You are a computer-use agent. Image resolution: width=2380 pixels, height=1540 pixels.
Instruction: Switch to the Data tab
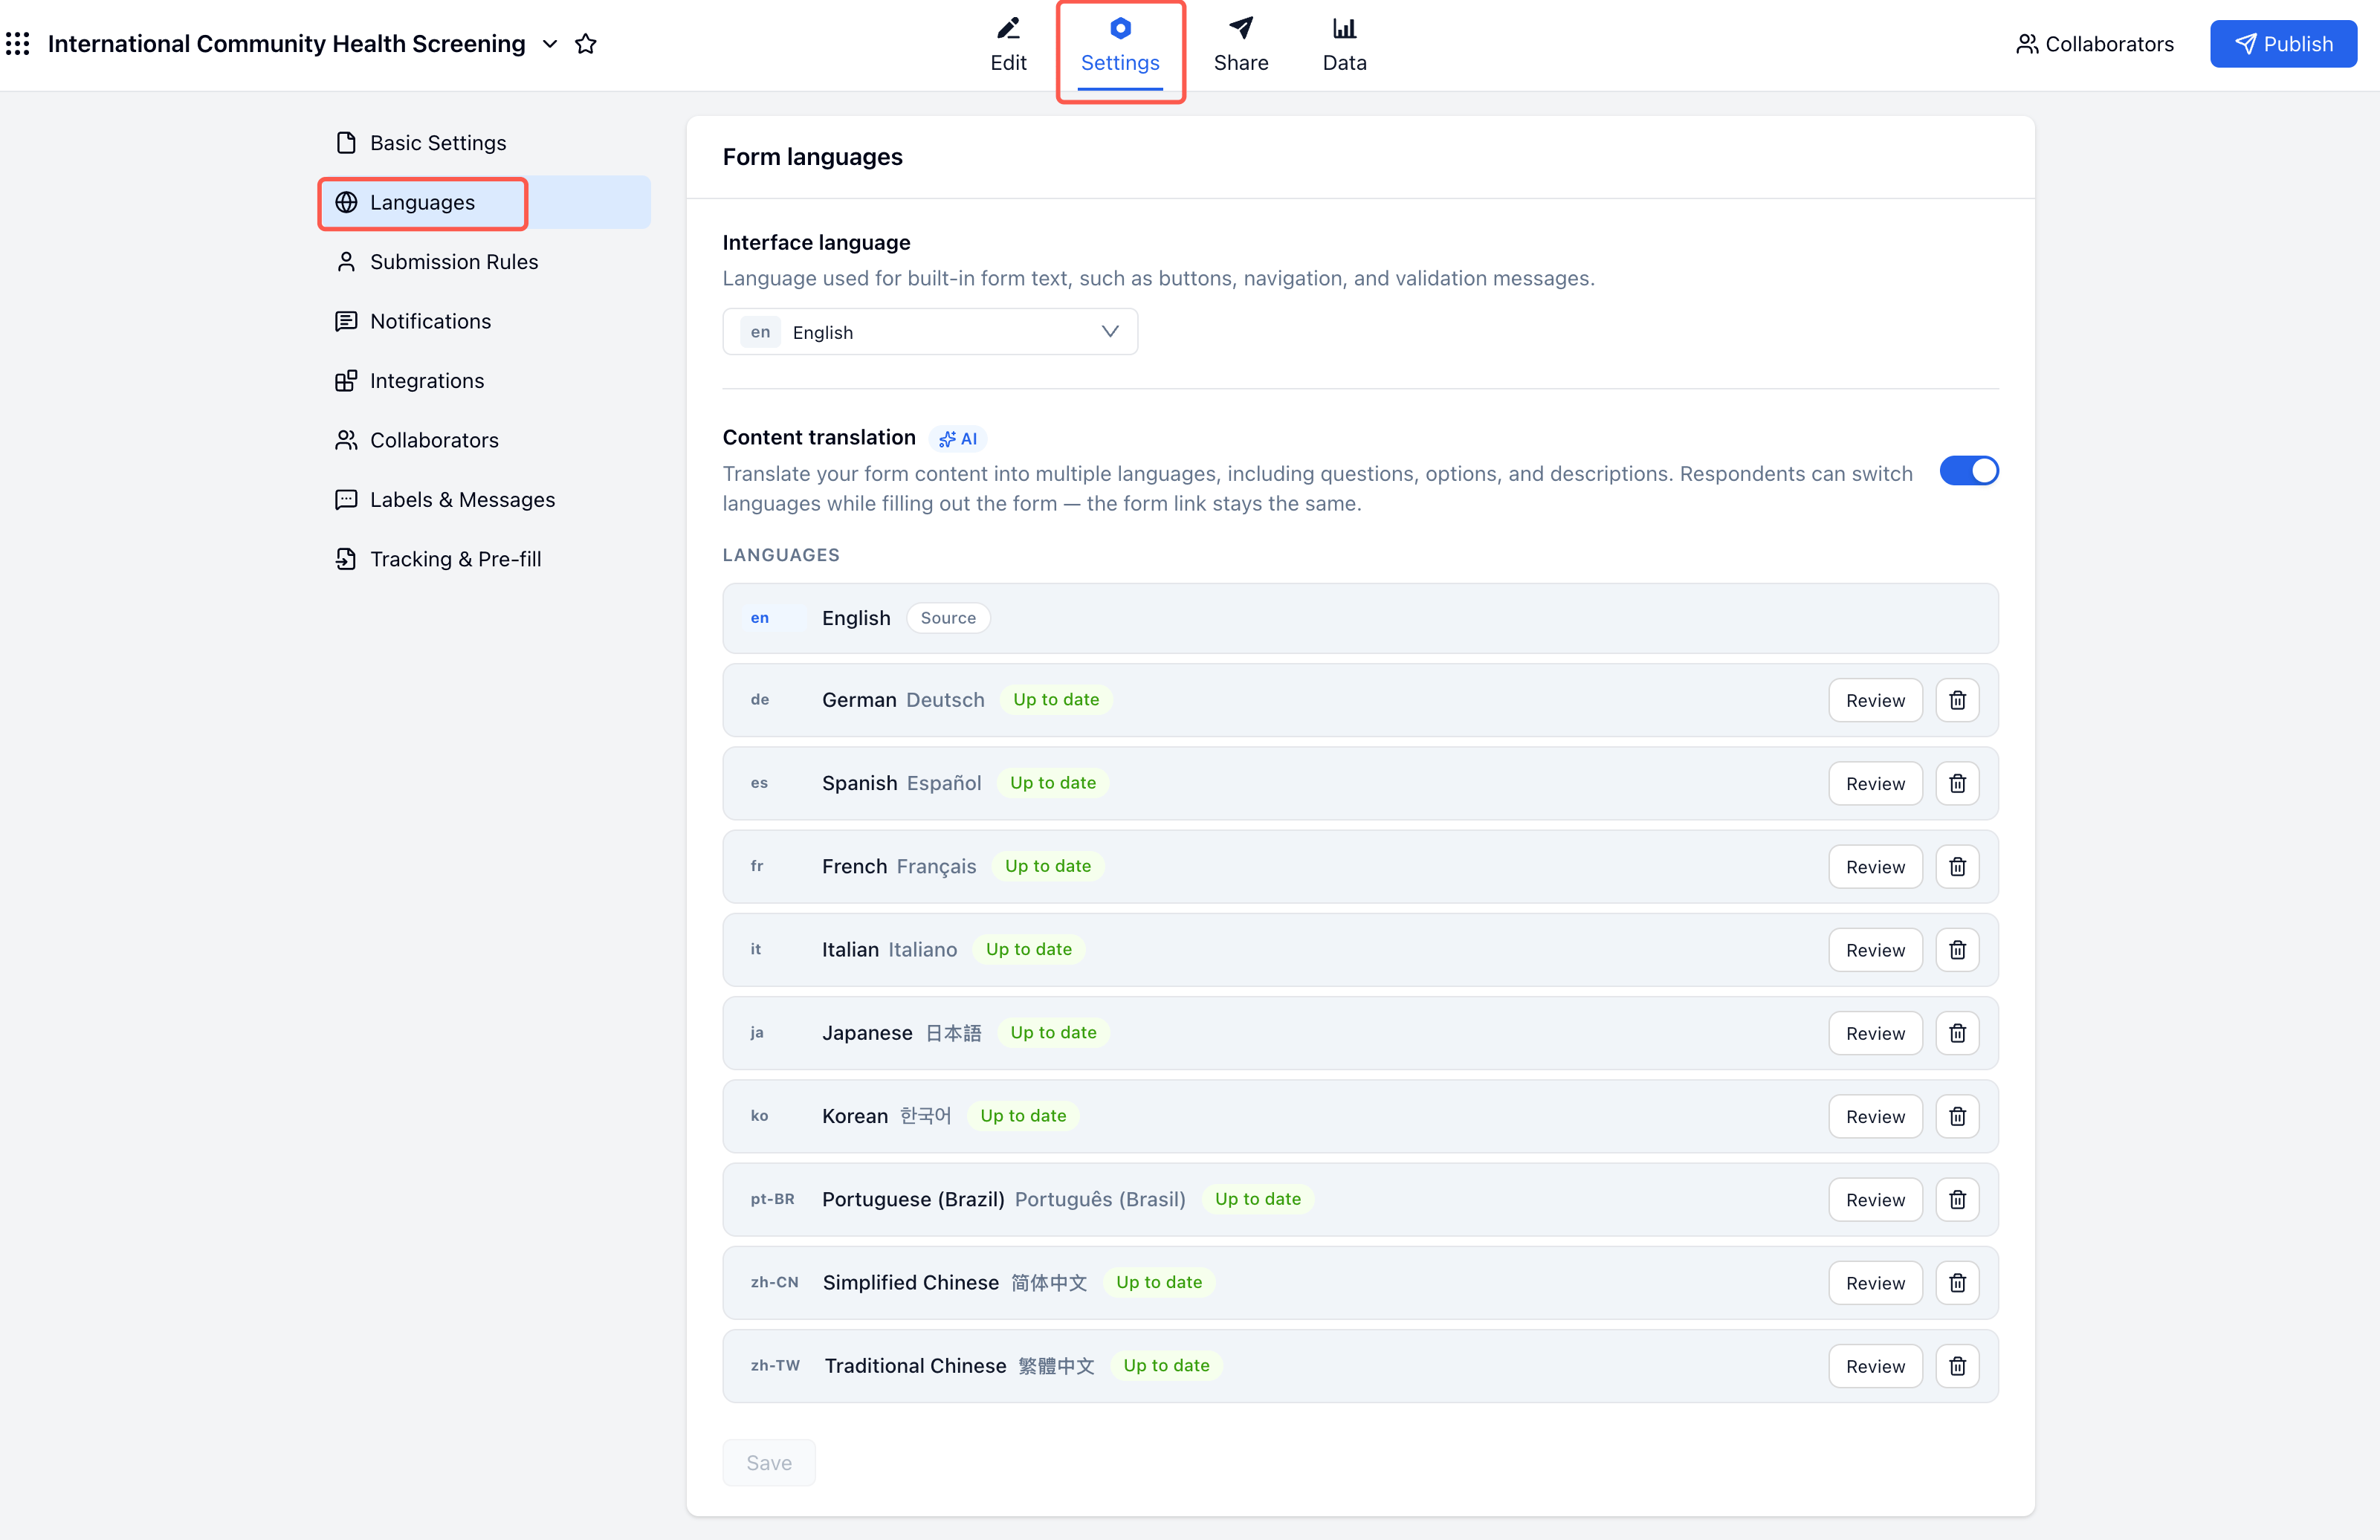pyautogui.click(x=1344, y=45)
